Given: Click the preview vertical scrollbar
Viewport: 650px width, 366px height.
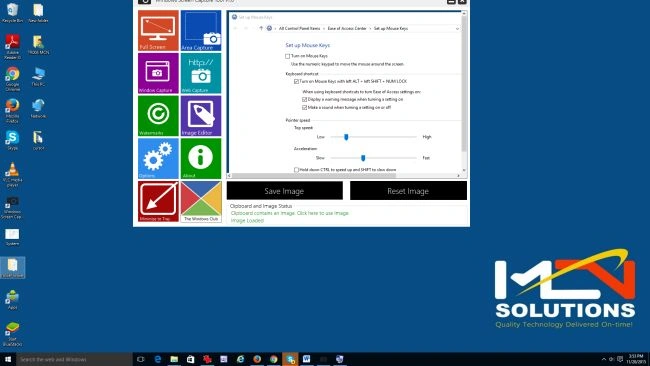Looking at the screenshot, I should pos(464,84).
